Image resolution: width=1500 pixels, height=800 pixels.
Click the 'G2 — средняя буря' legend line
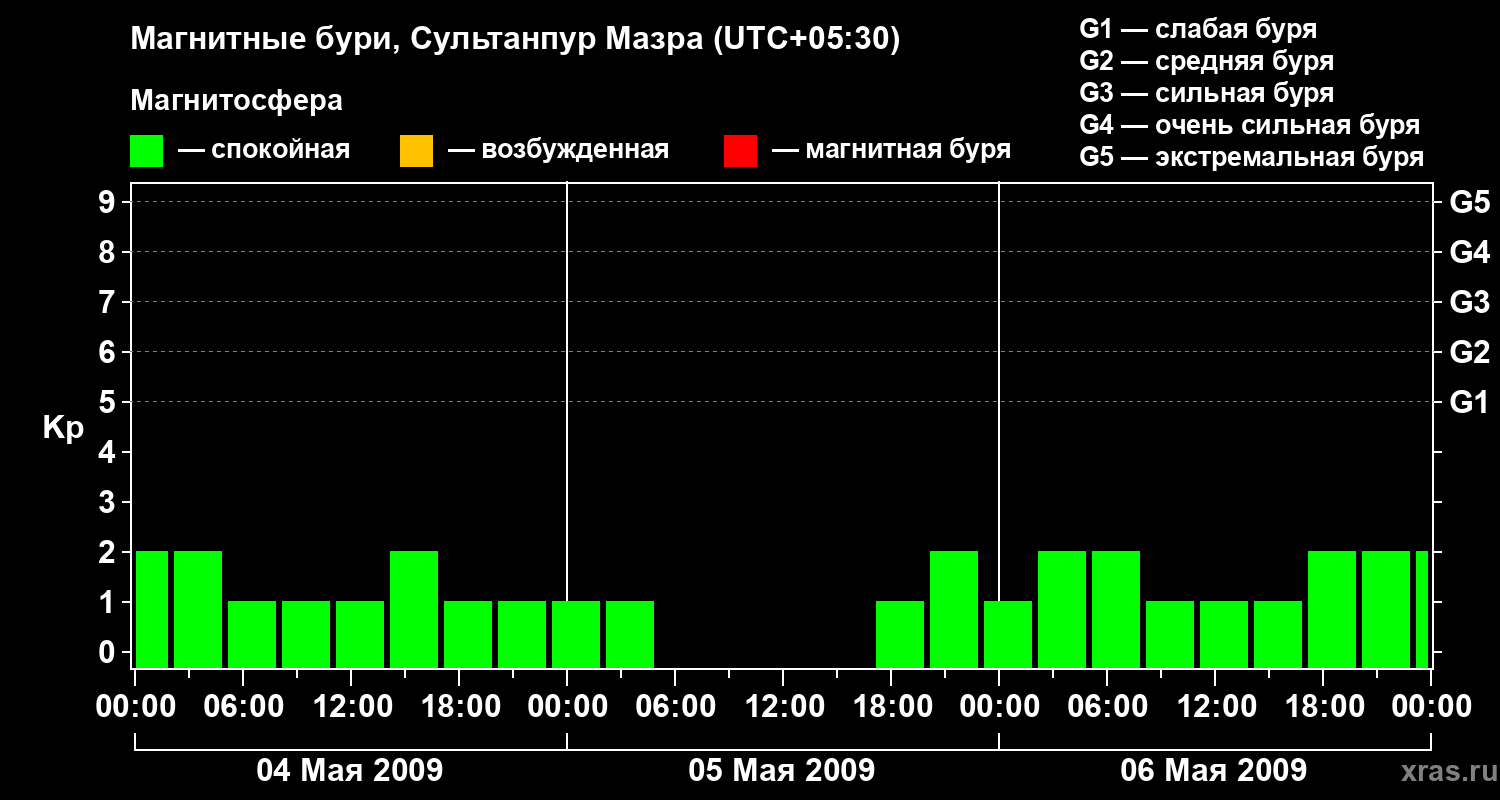[x=1206, y=61]
